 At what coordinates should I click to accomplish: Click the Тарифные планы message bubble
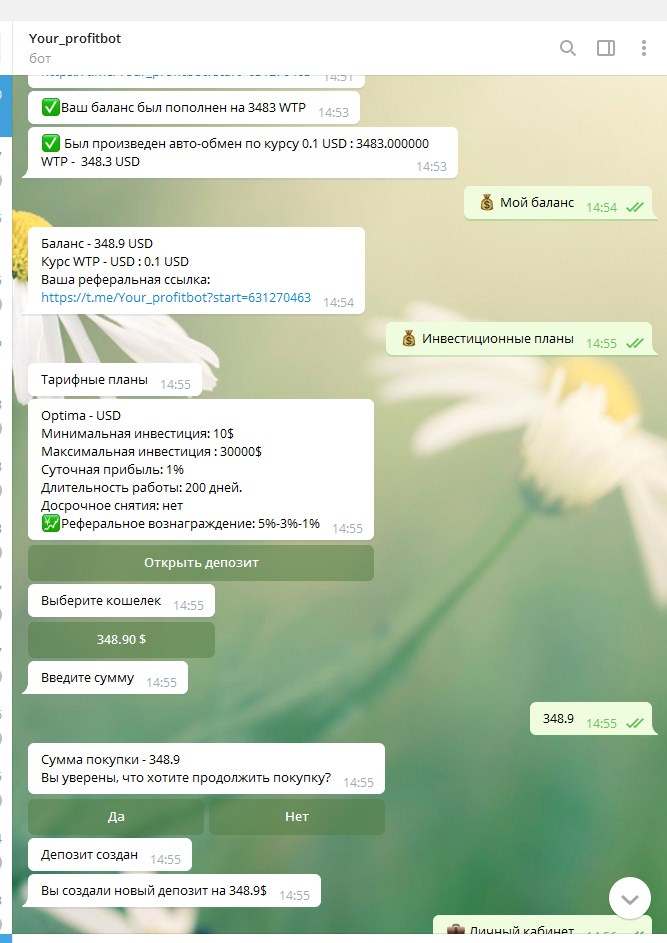click(x=115, y=380)
